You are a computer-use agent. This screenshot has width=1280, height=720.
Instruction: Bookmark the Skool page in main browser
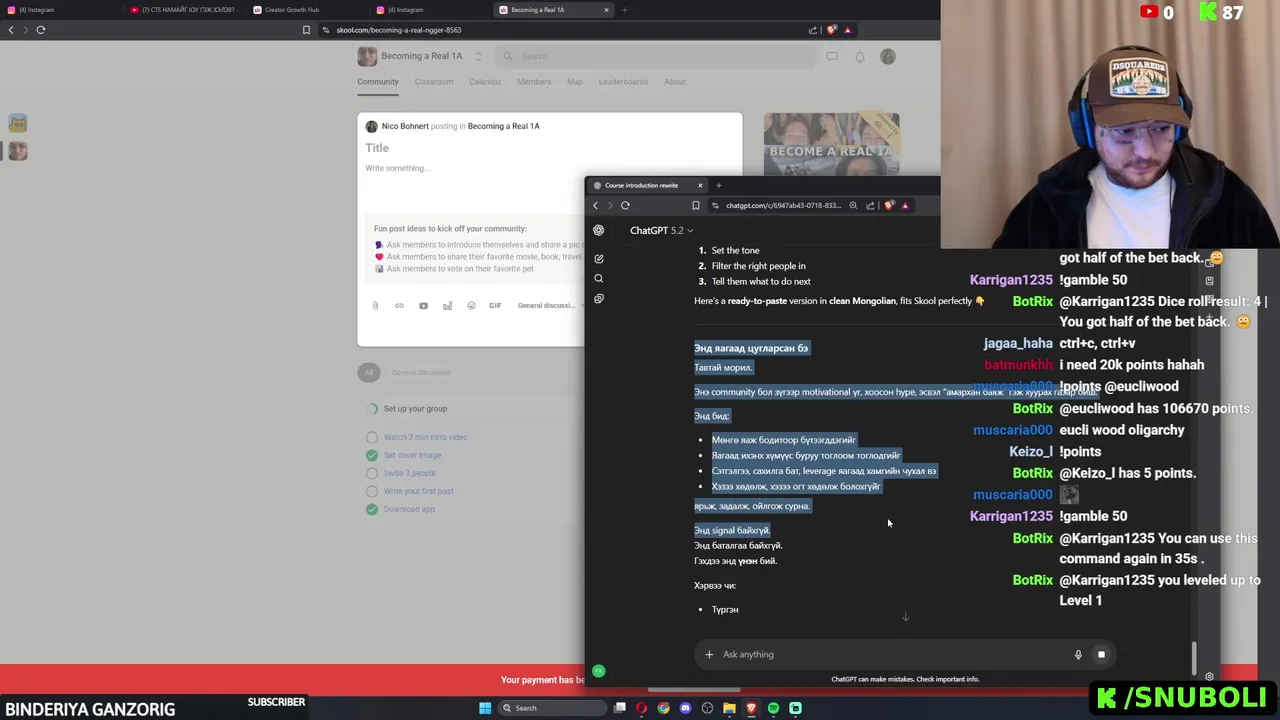click(x=306, y=30)
